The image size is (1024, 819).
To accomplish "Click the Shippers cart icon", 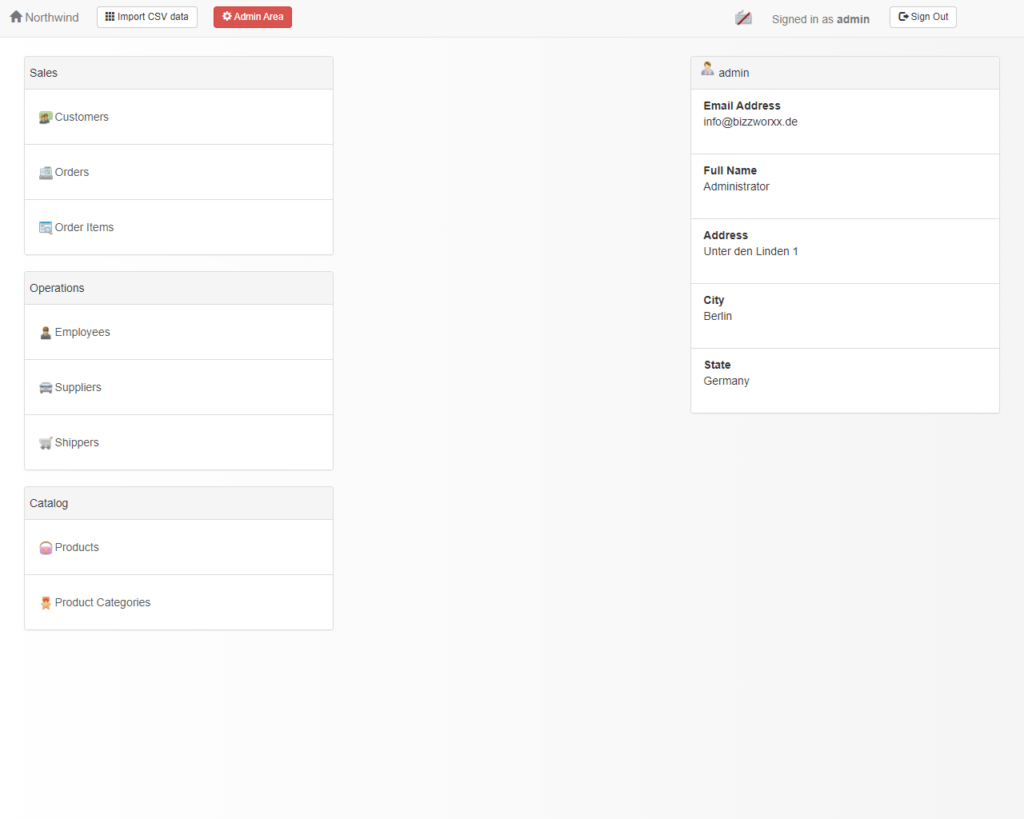I will (45, 443).
